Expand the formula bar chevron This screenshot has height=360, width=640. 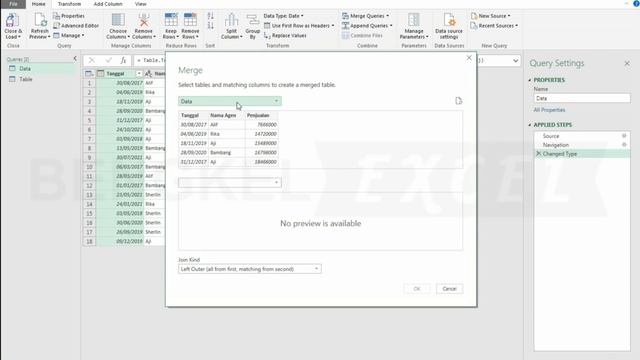[515, 61]
